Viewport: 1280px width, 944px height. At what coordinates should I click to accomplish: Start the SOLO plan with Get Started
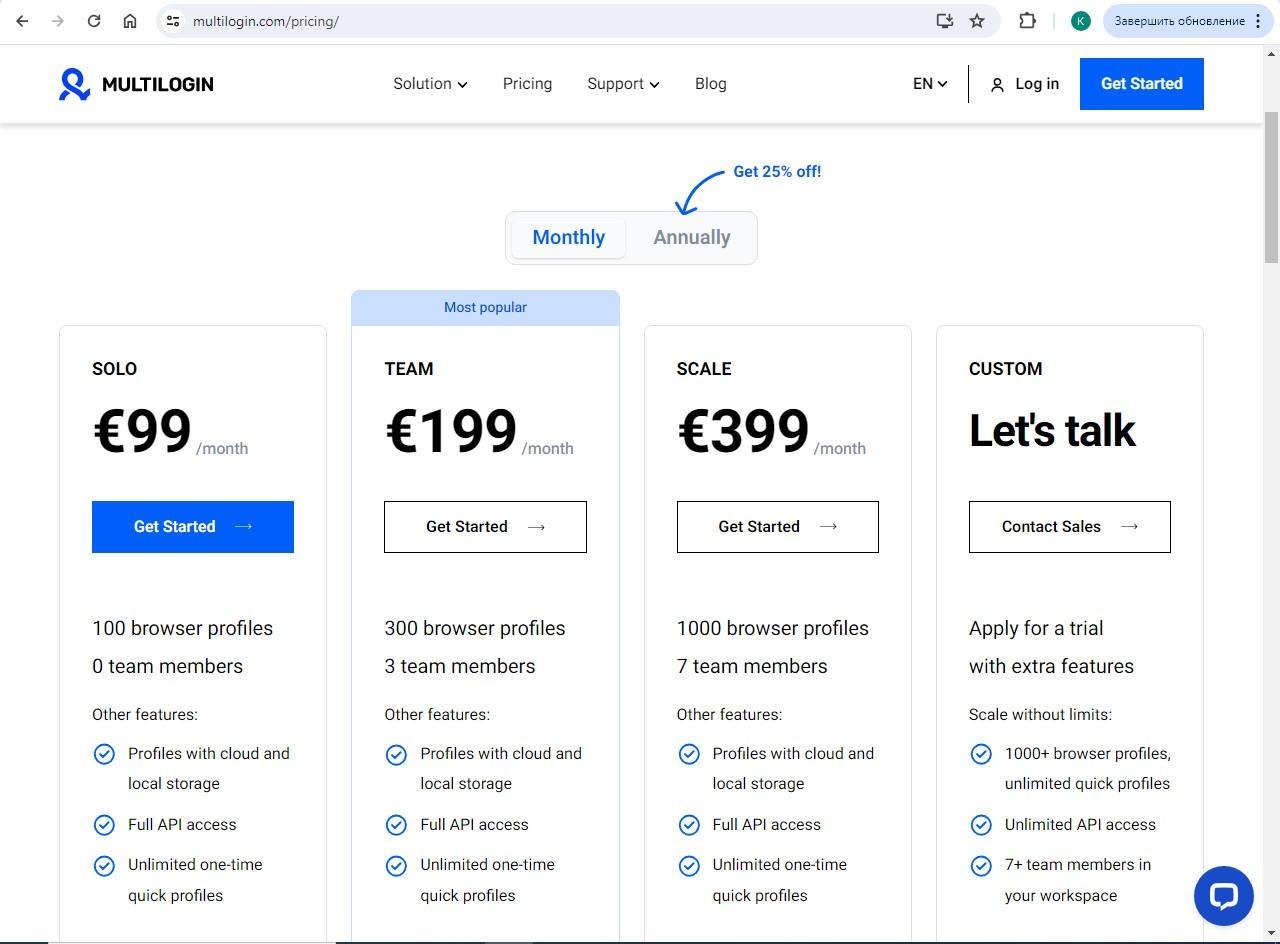pyautogui.click(x=193, y=527)
